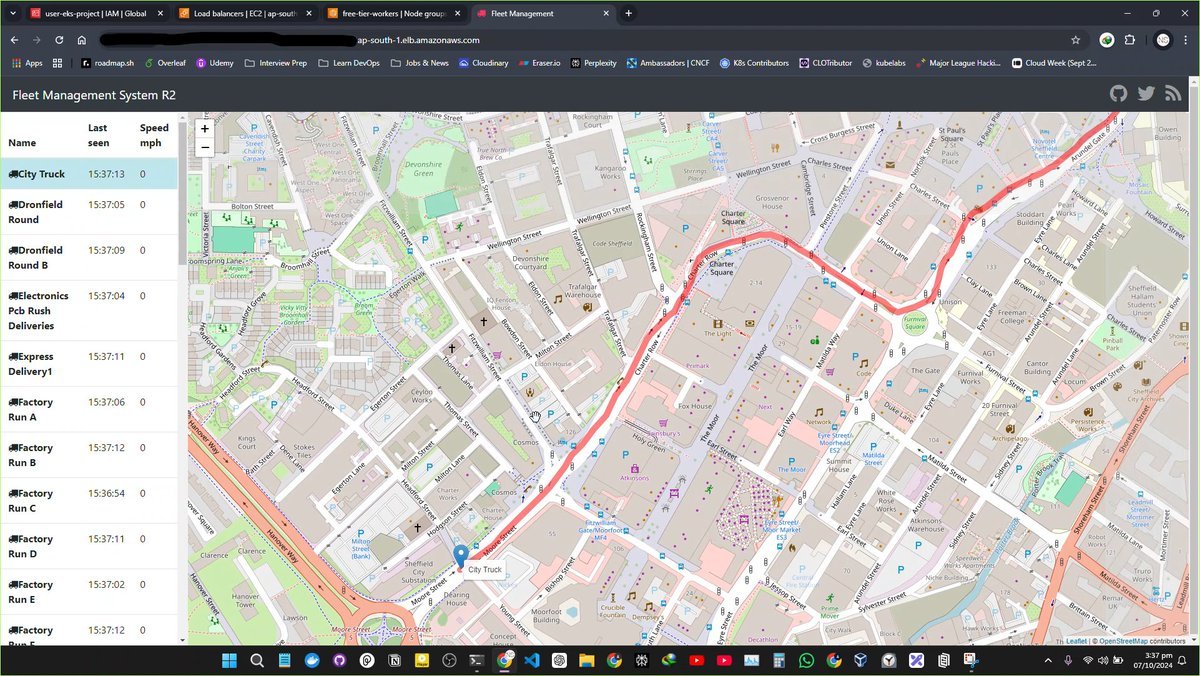Open the Learn DevOps bookmark folder

349,63
